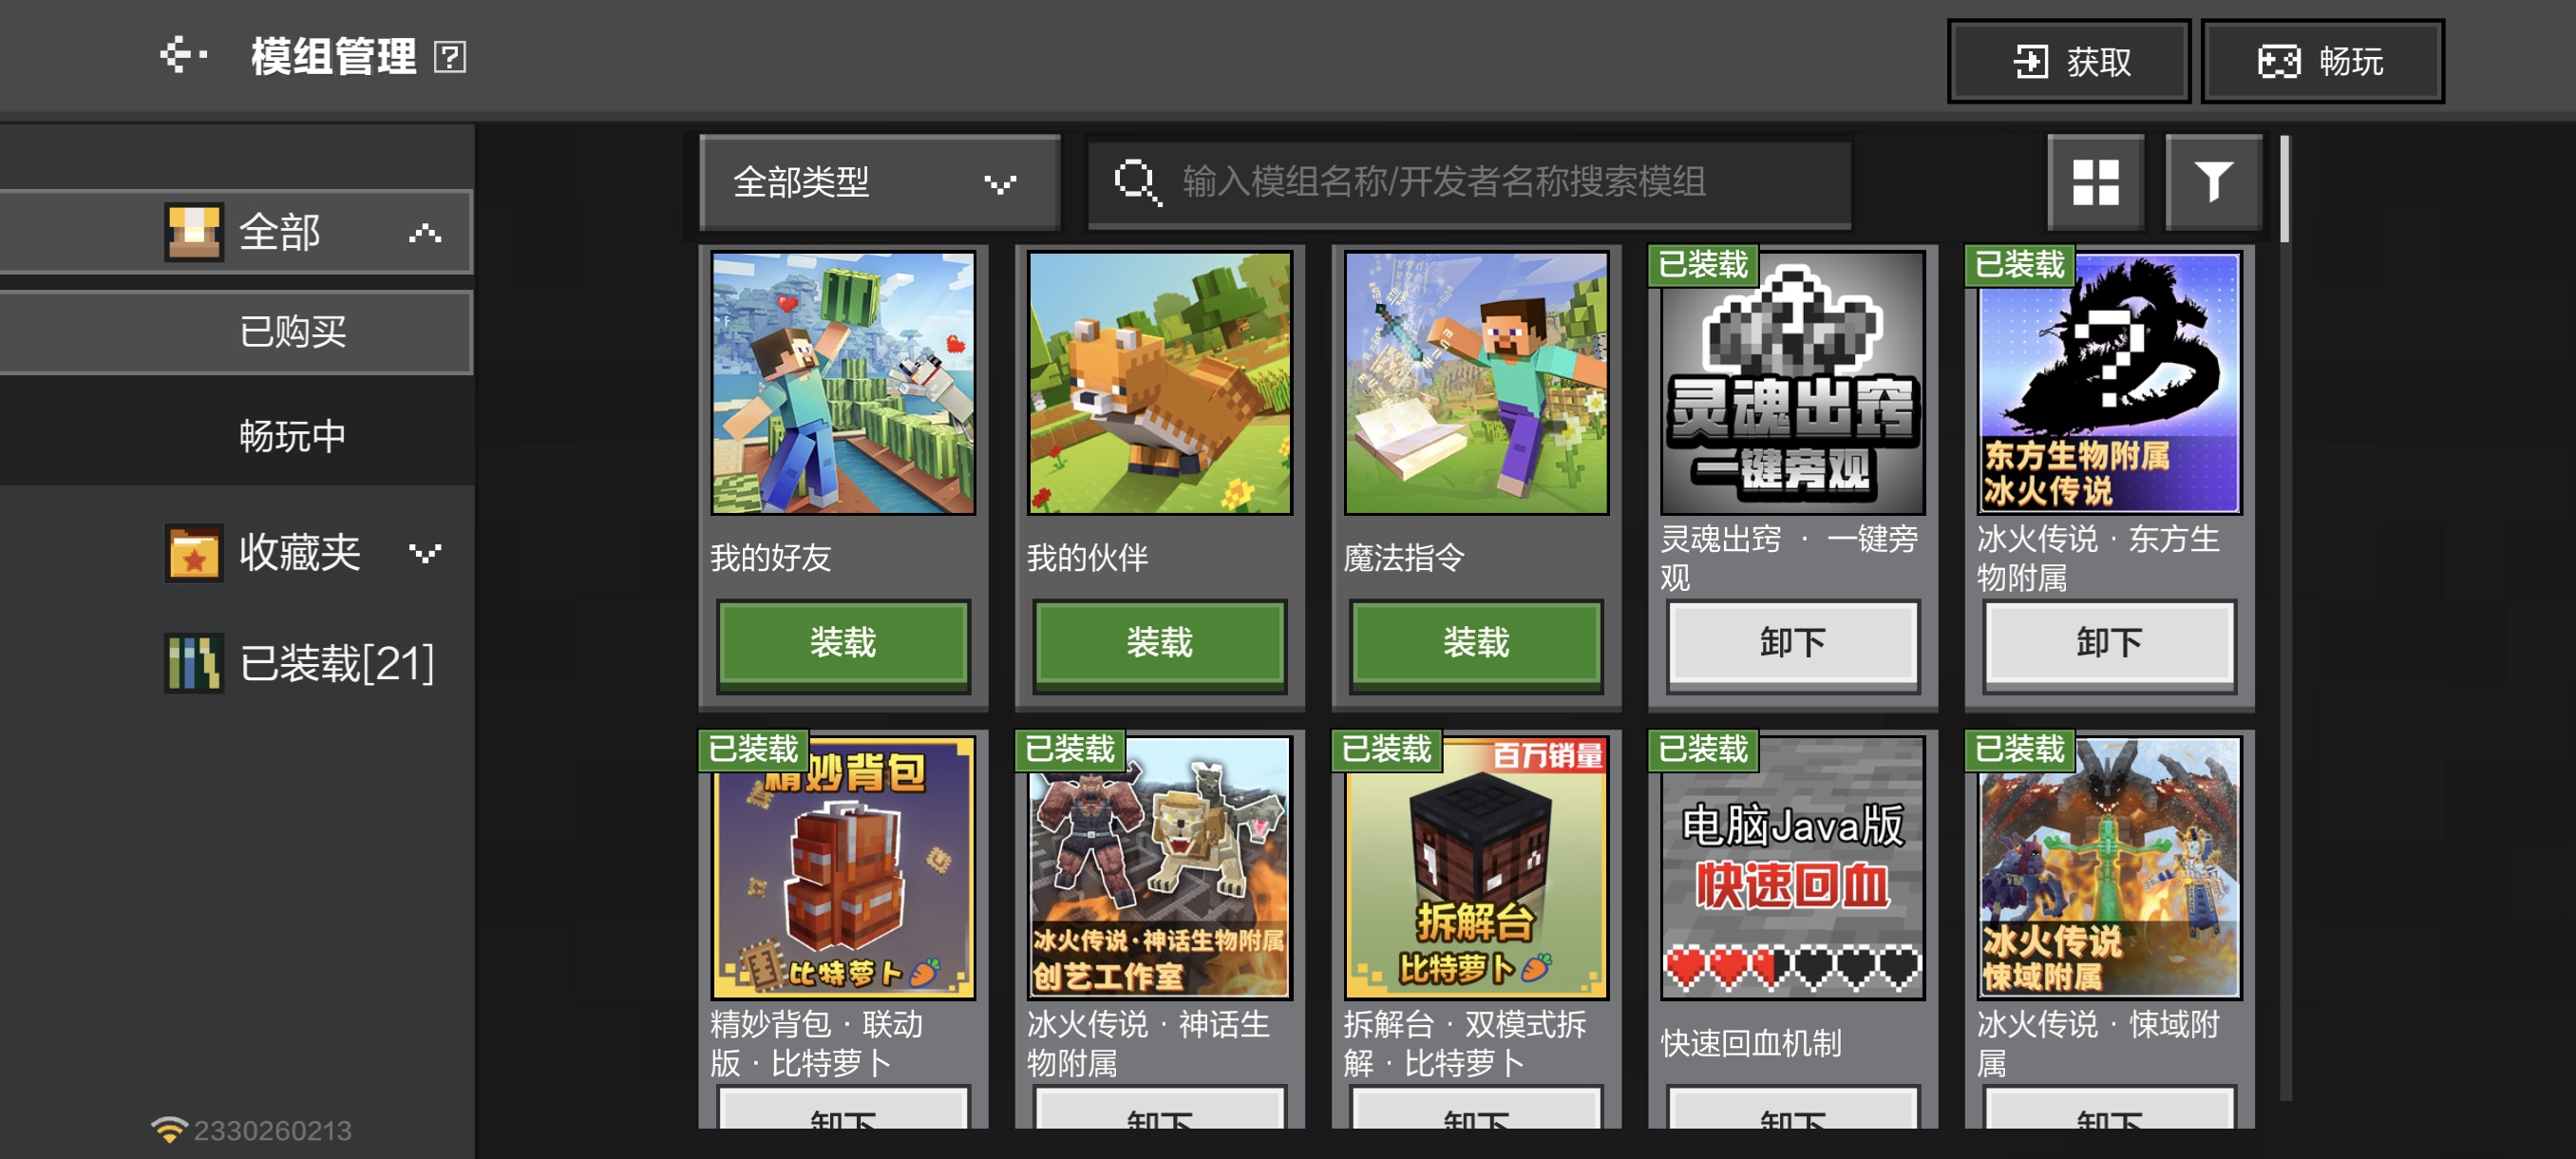
Task: Select the 全部 category label
Action: [x=280, y=232]
